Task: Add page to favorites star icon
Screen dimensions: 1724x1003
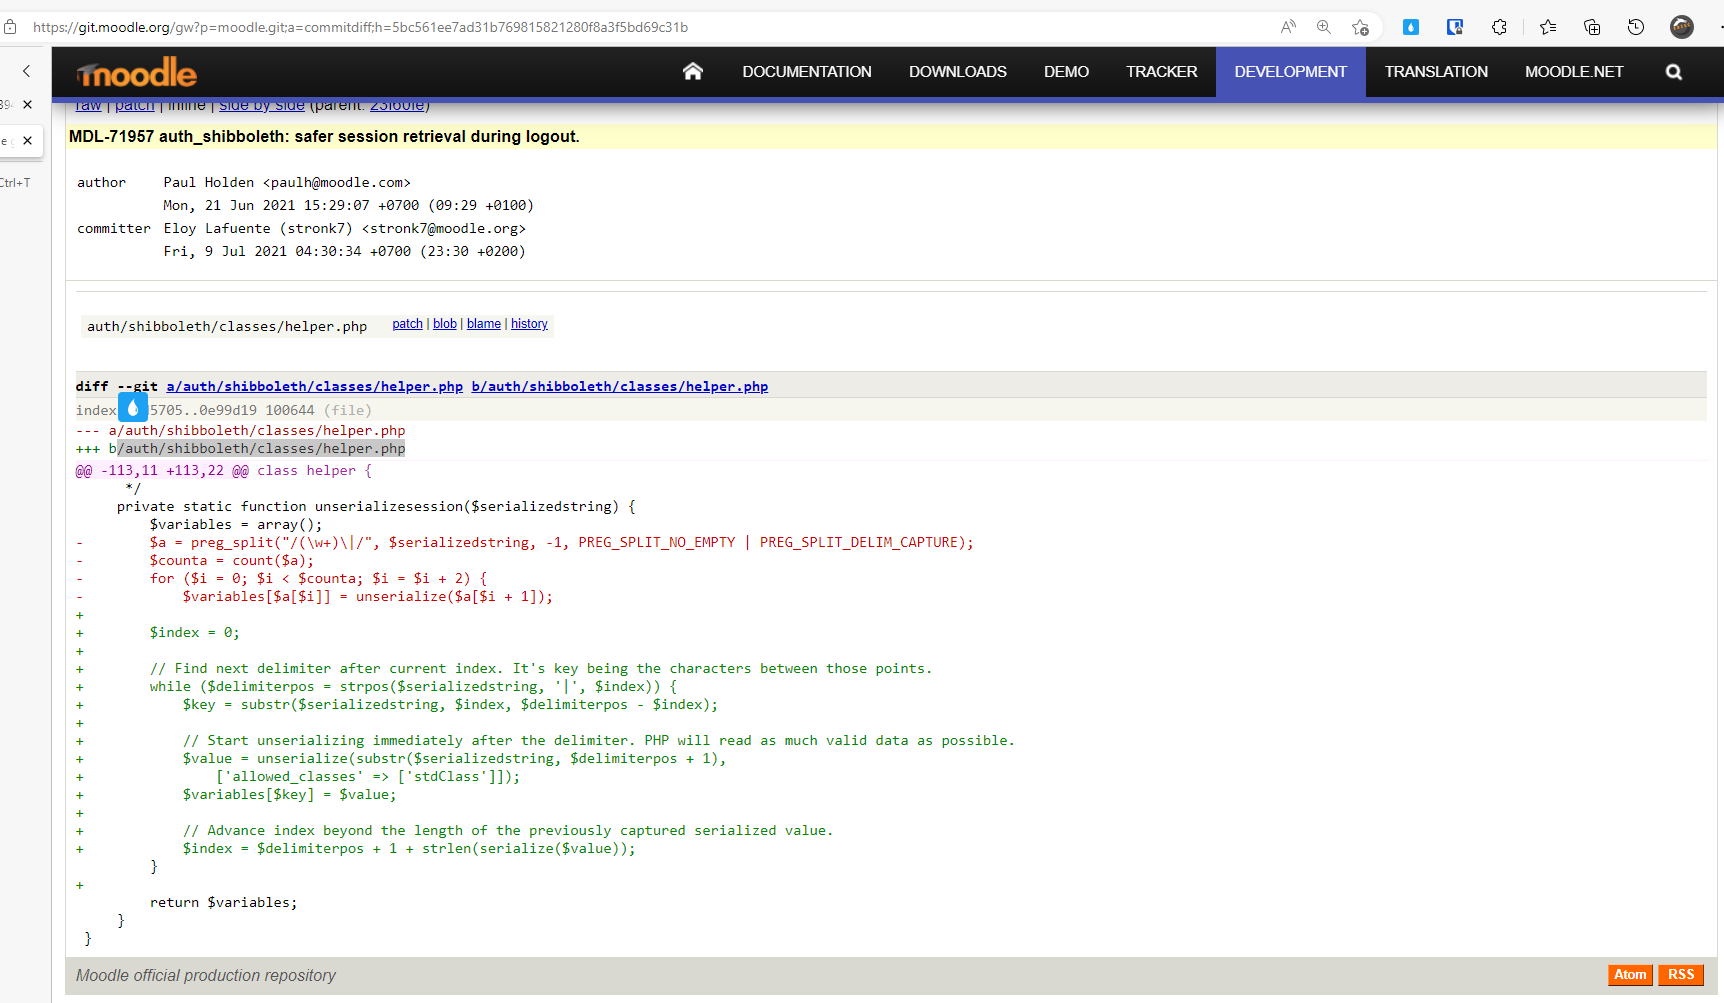Action: pyautogui.click(x=1360, y=27)
